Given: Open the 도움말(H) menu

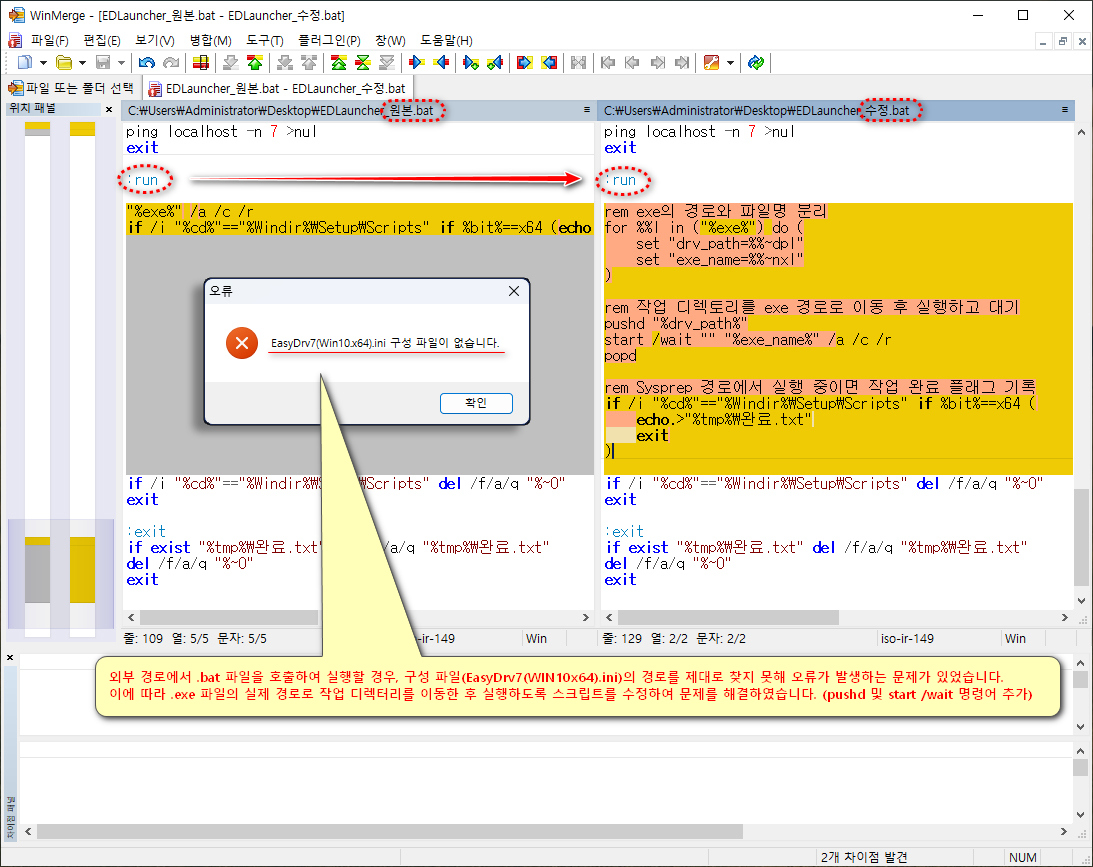Looking at the screenshot, I should 446,40.
